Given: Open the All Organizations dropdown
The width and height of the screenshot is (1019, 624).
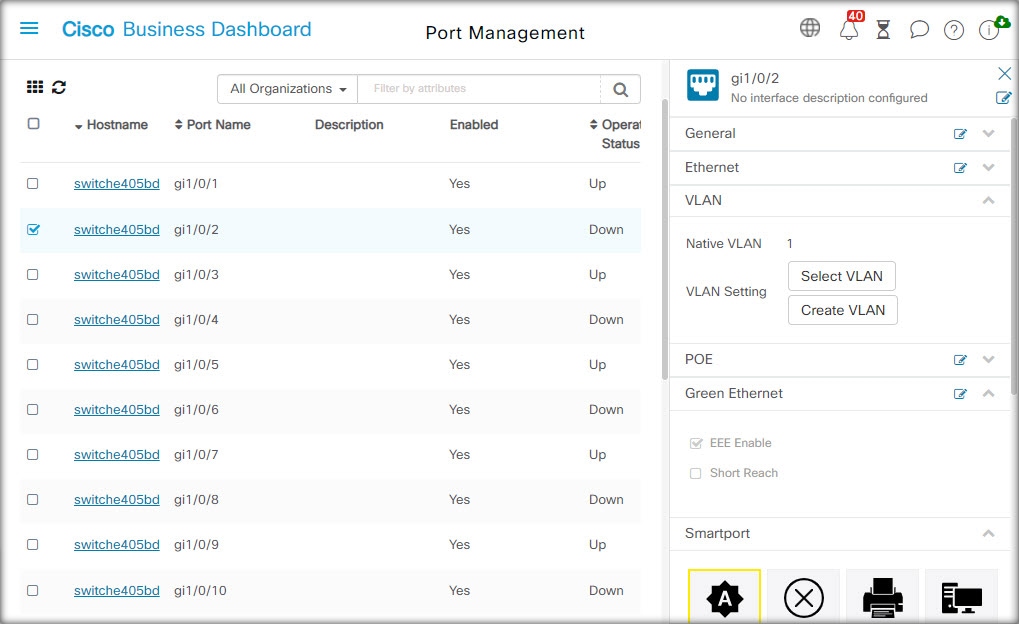Looking at the screenshot, I should coord(287,89).
